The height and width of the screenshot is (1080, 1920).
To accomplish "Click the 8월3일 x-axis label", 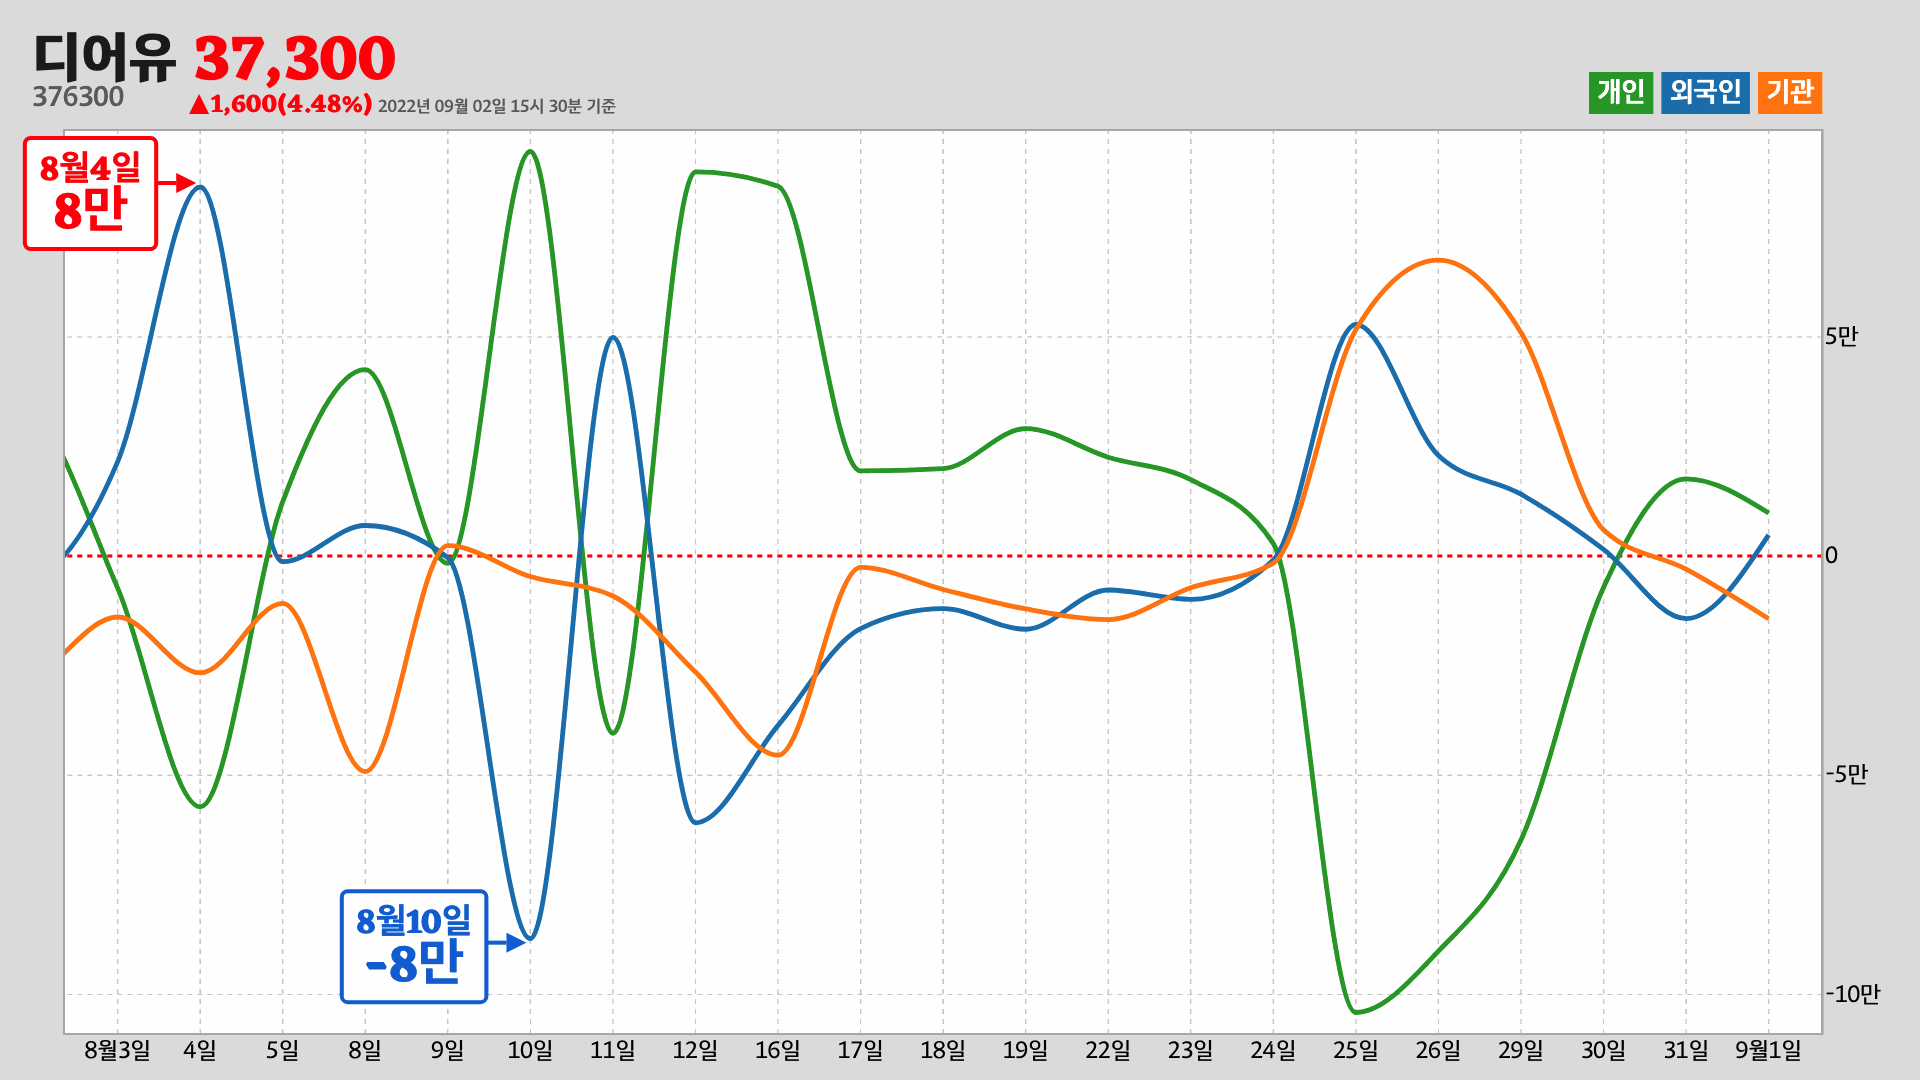I will tap(117, 1050).
